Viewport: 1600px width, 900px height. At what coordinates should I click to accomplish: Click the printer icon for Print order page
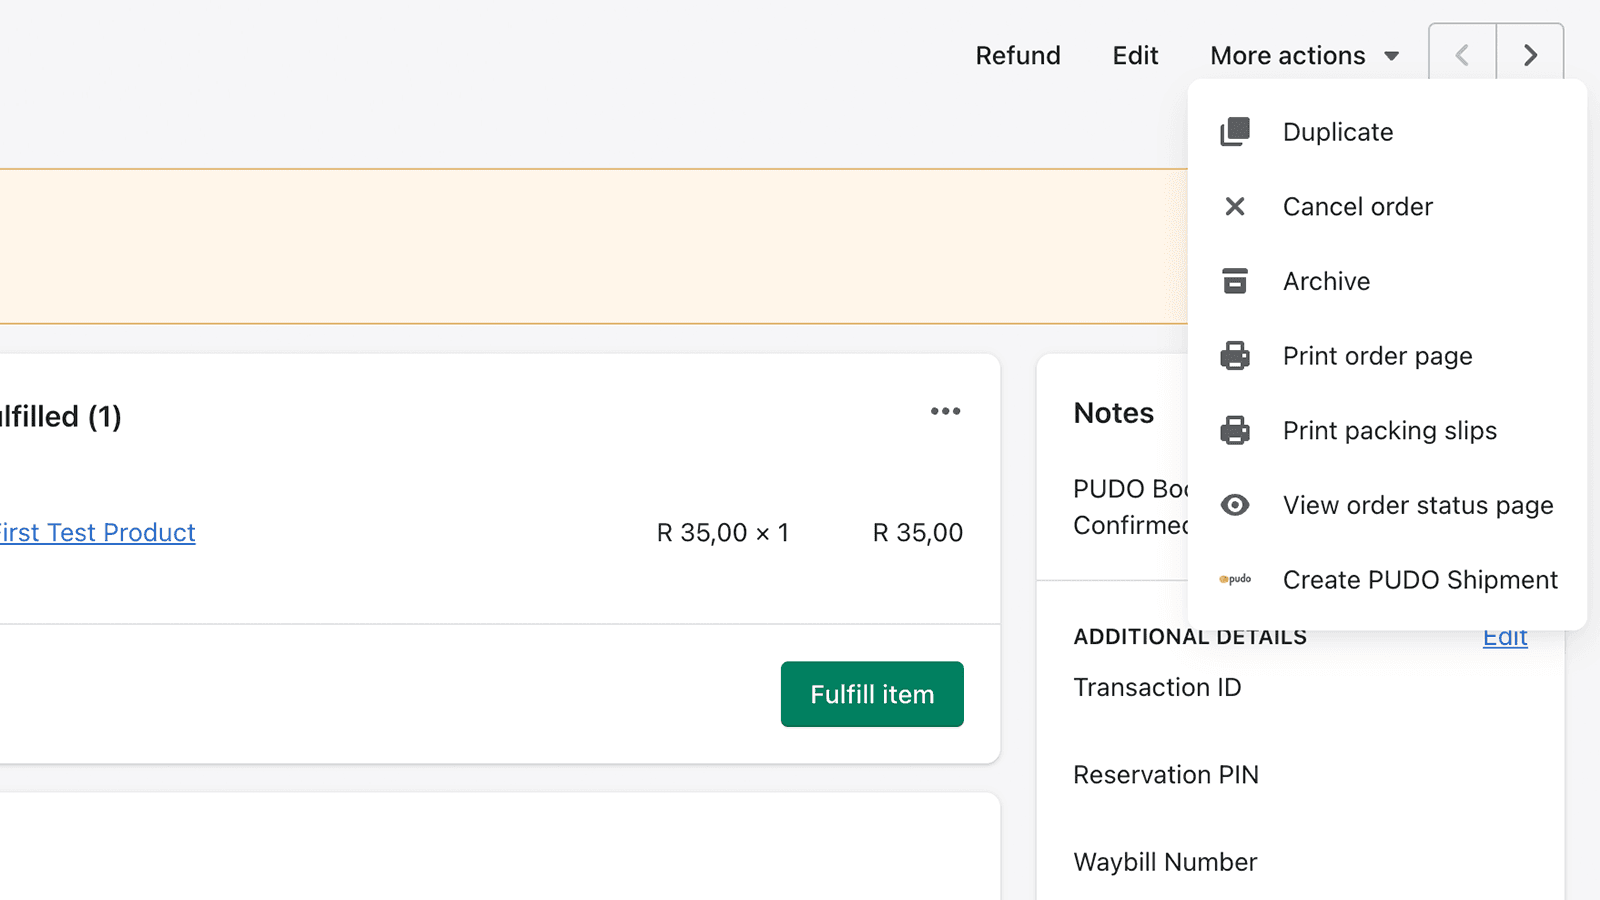point(1236,355)
